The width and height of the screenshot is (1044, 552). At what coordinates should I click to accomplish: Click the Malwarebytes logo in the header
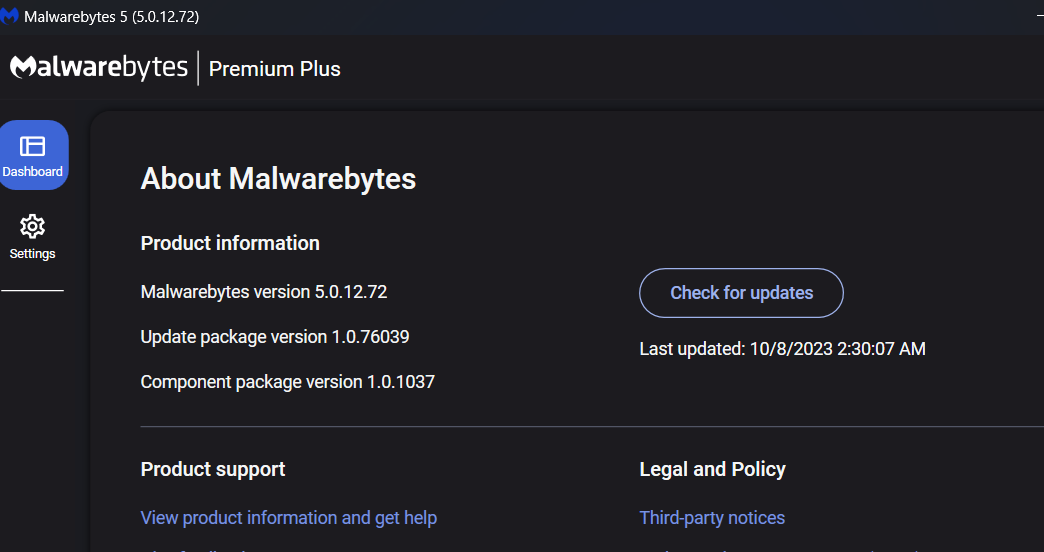click(99, 68)
